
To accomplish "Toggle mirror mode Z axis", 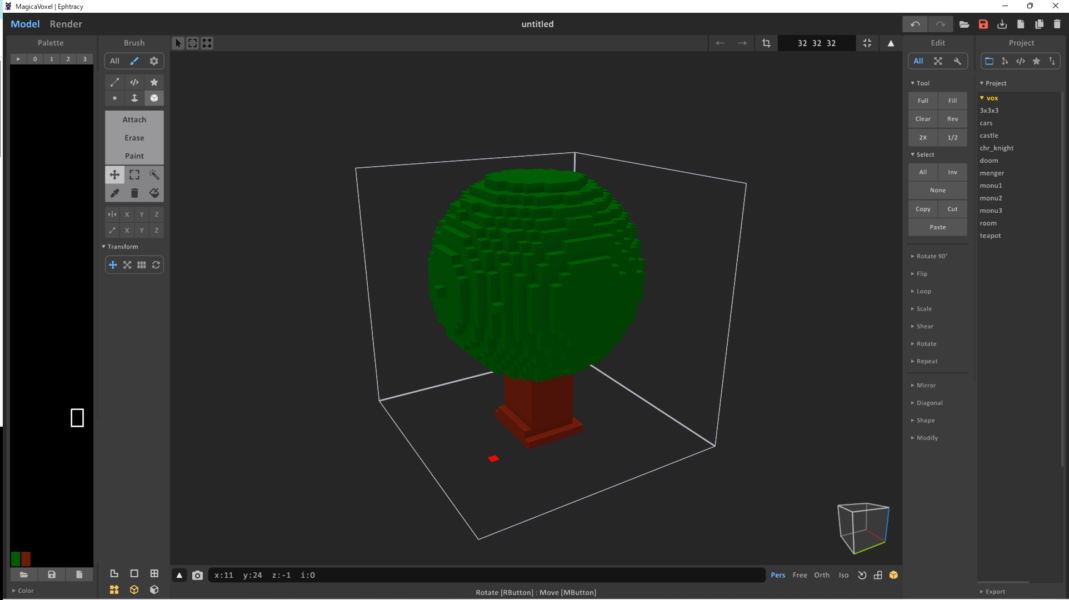I will tap(157, 214).
